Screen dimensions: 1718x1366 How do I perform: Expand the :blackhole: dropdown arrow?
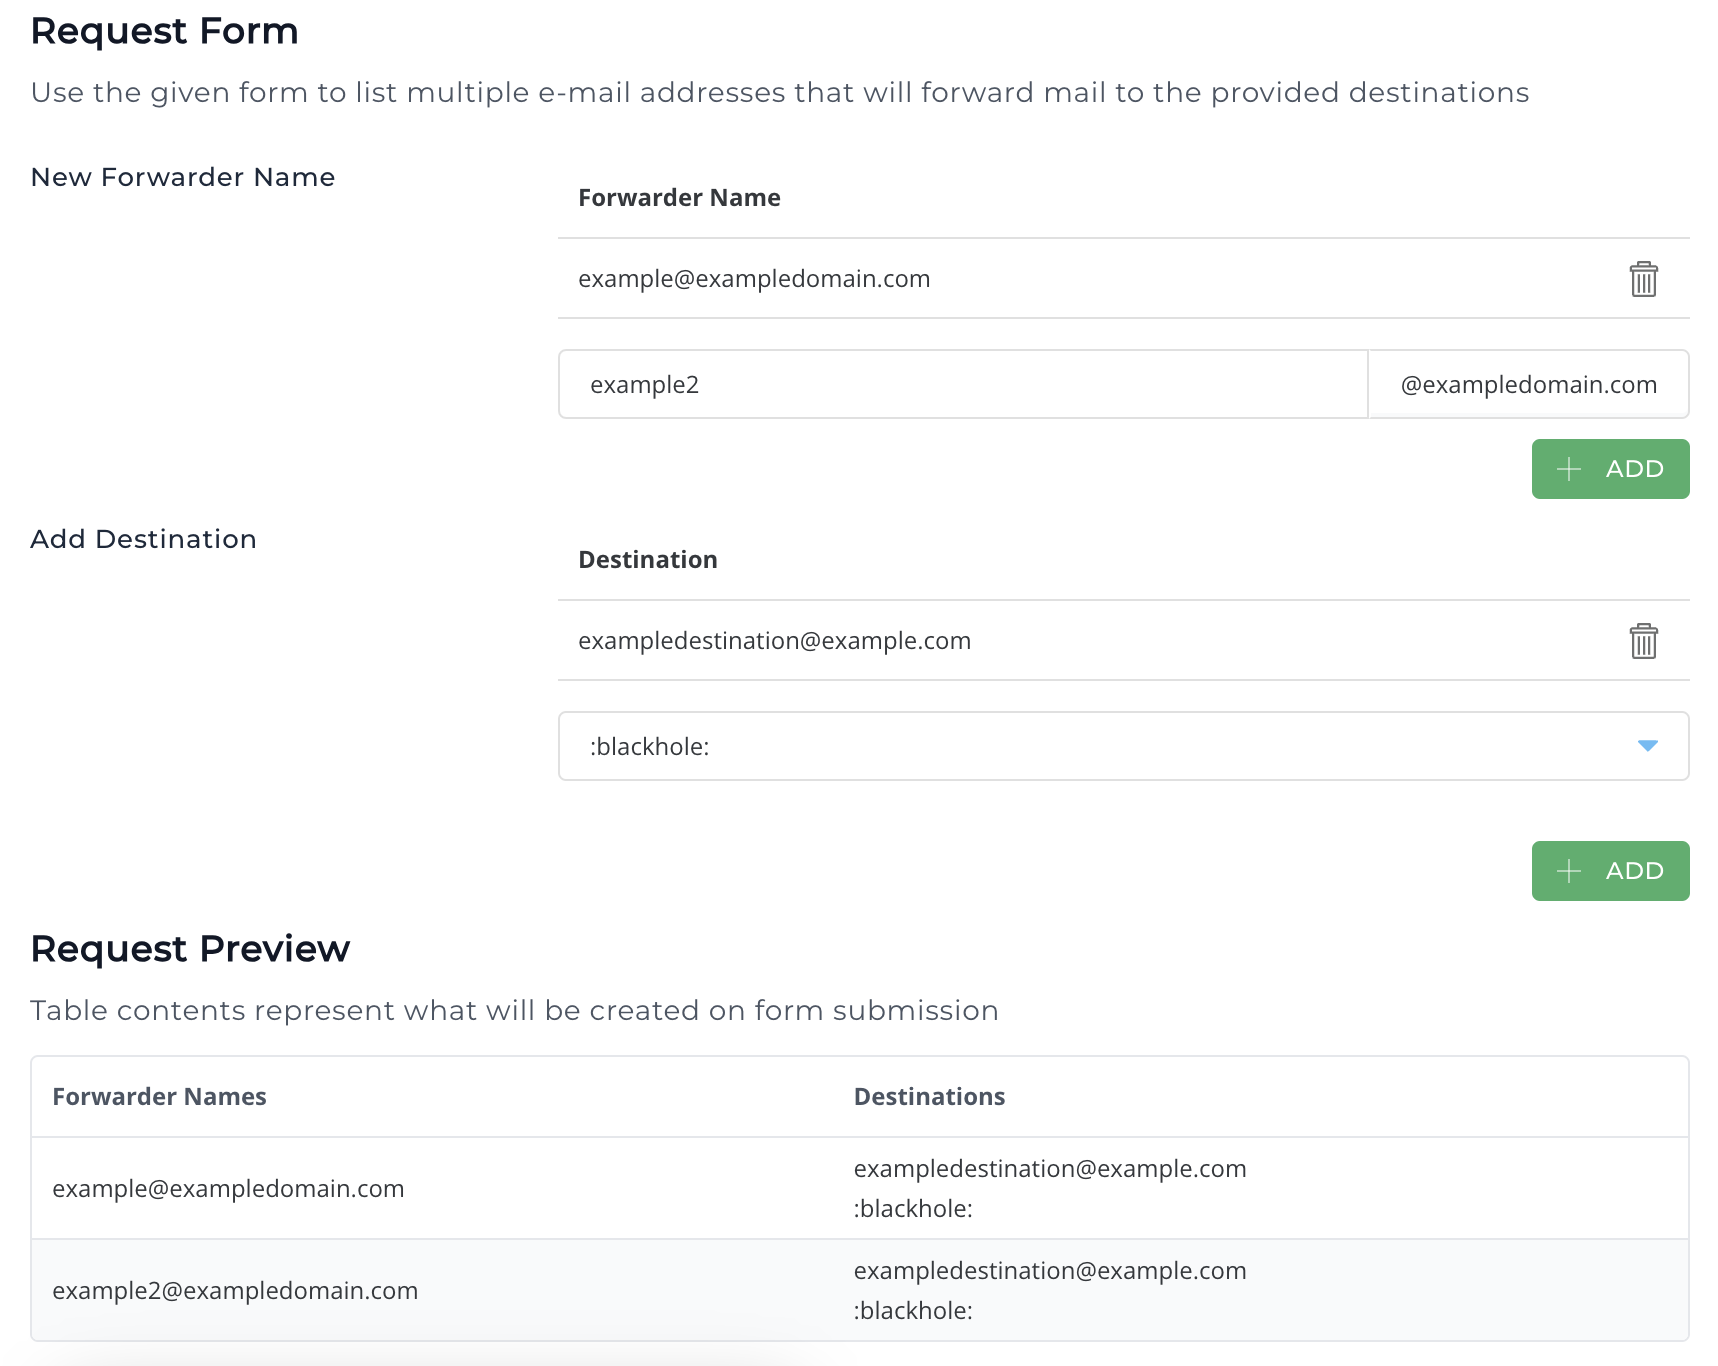1647,746
